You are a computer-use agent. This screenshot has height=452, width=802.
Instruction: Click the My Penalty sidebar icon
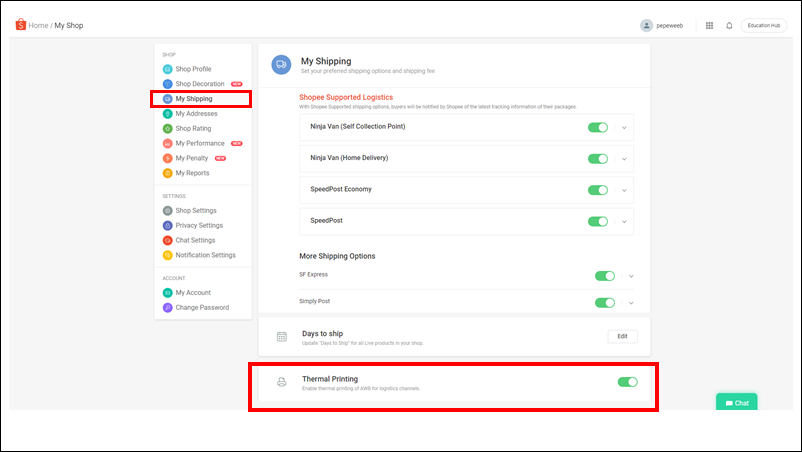point(167,158)
